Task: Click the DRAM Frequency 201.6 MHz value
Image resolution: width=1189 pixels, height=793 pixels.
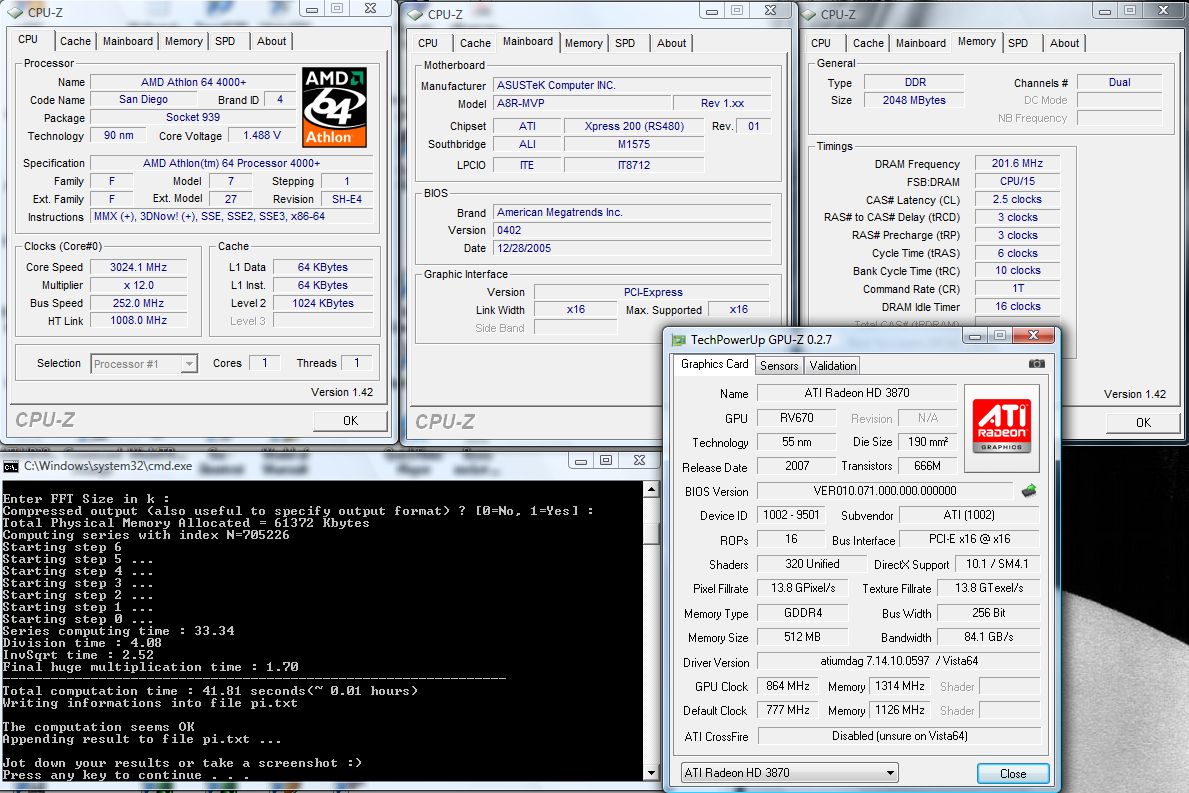Action: [1017, 163]
